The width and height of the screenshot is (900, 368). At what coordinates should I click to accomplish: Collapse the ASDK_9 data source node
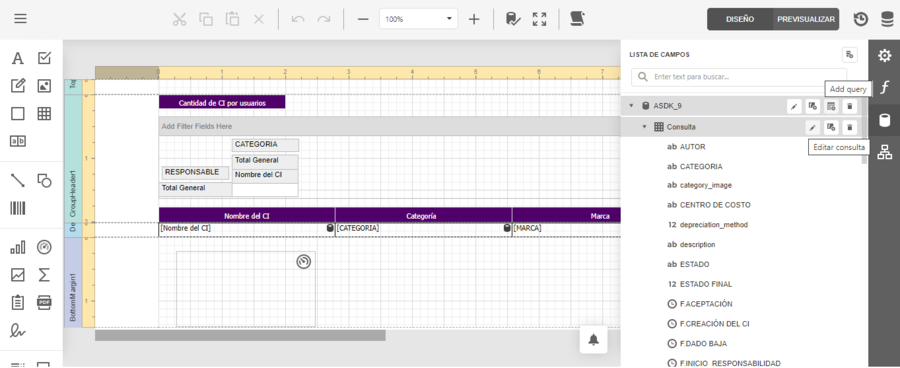631,106
